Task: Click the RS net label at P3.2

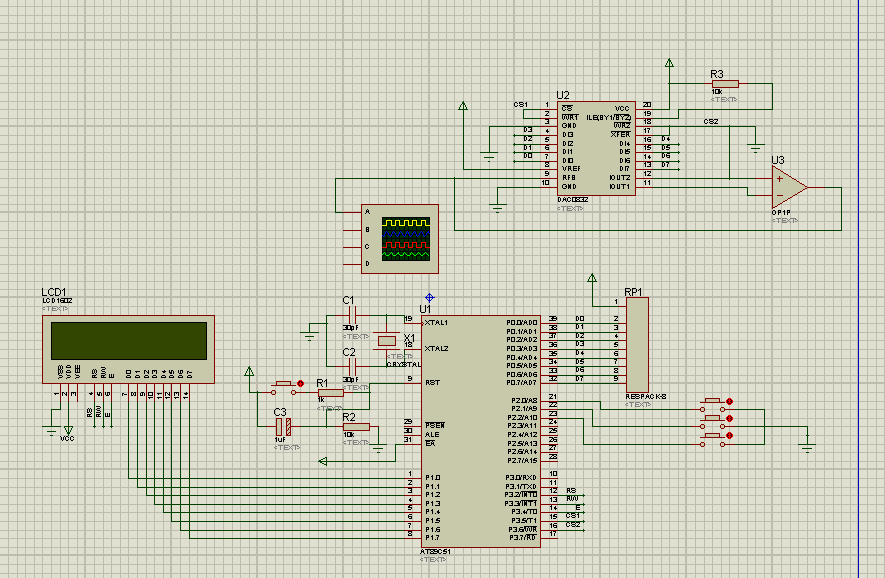Action: 571,491
